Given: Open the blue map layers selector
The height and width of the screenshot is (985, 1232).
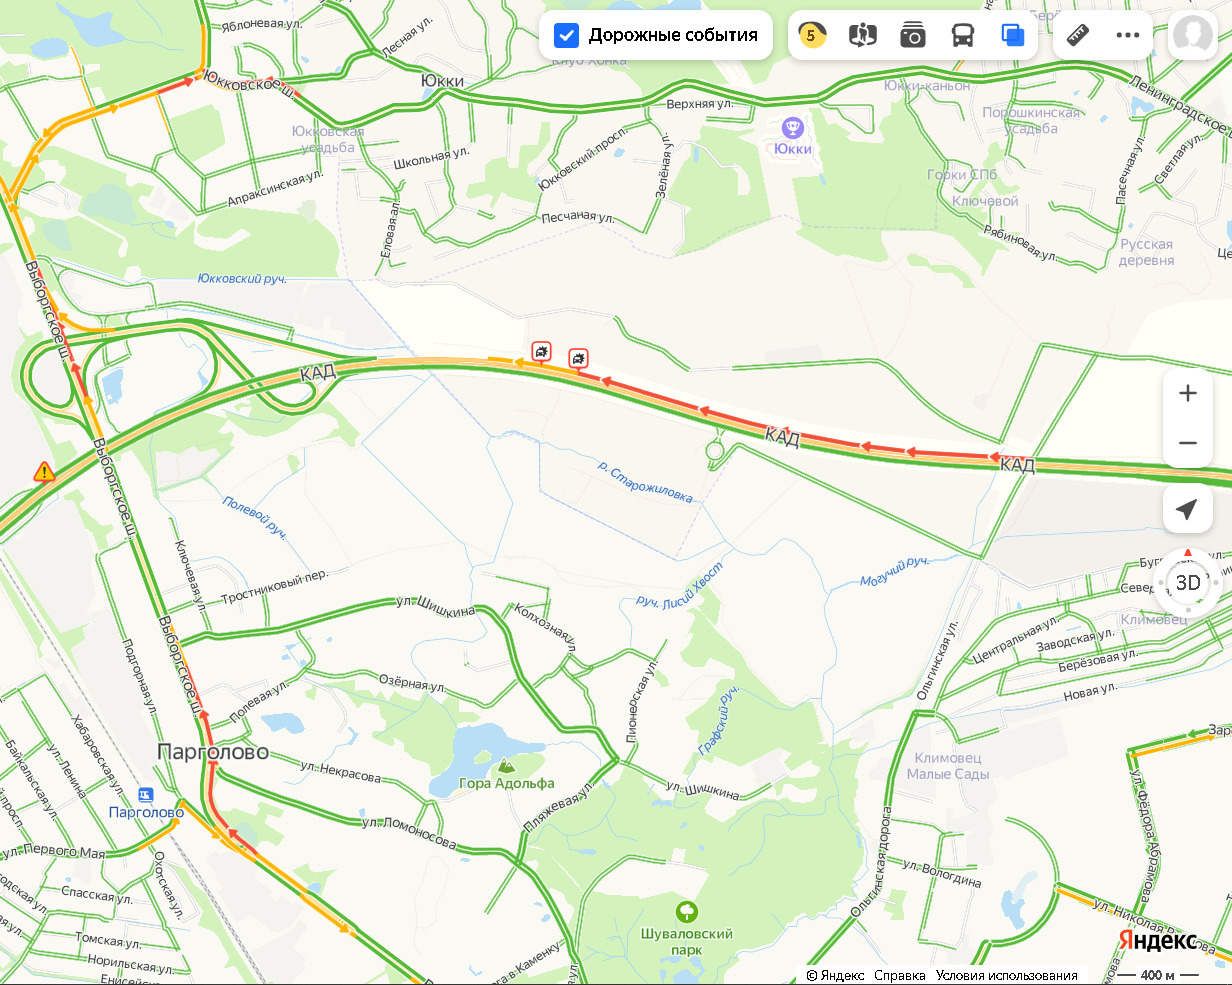Looking at the screenshot, I should coord(1013,36).
